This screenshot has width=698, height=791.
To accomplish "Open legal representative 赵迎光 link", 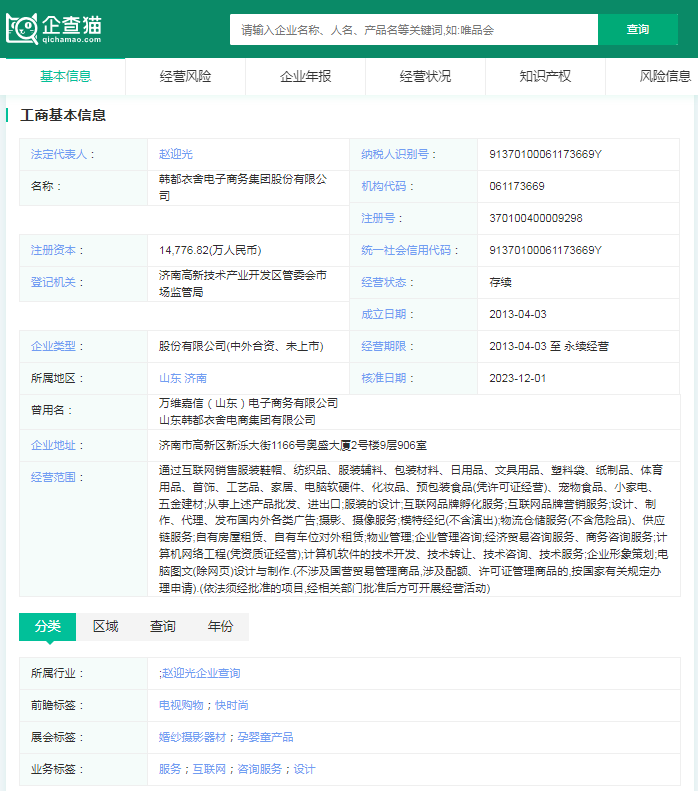I will (x=176, y=154).
